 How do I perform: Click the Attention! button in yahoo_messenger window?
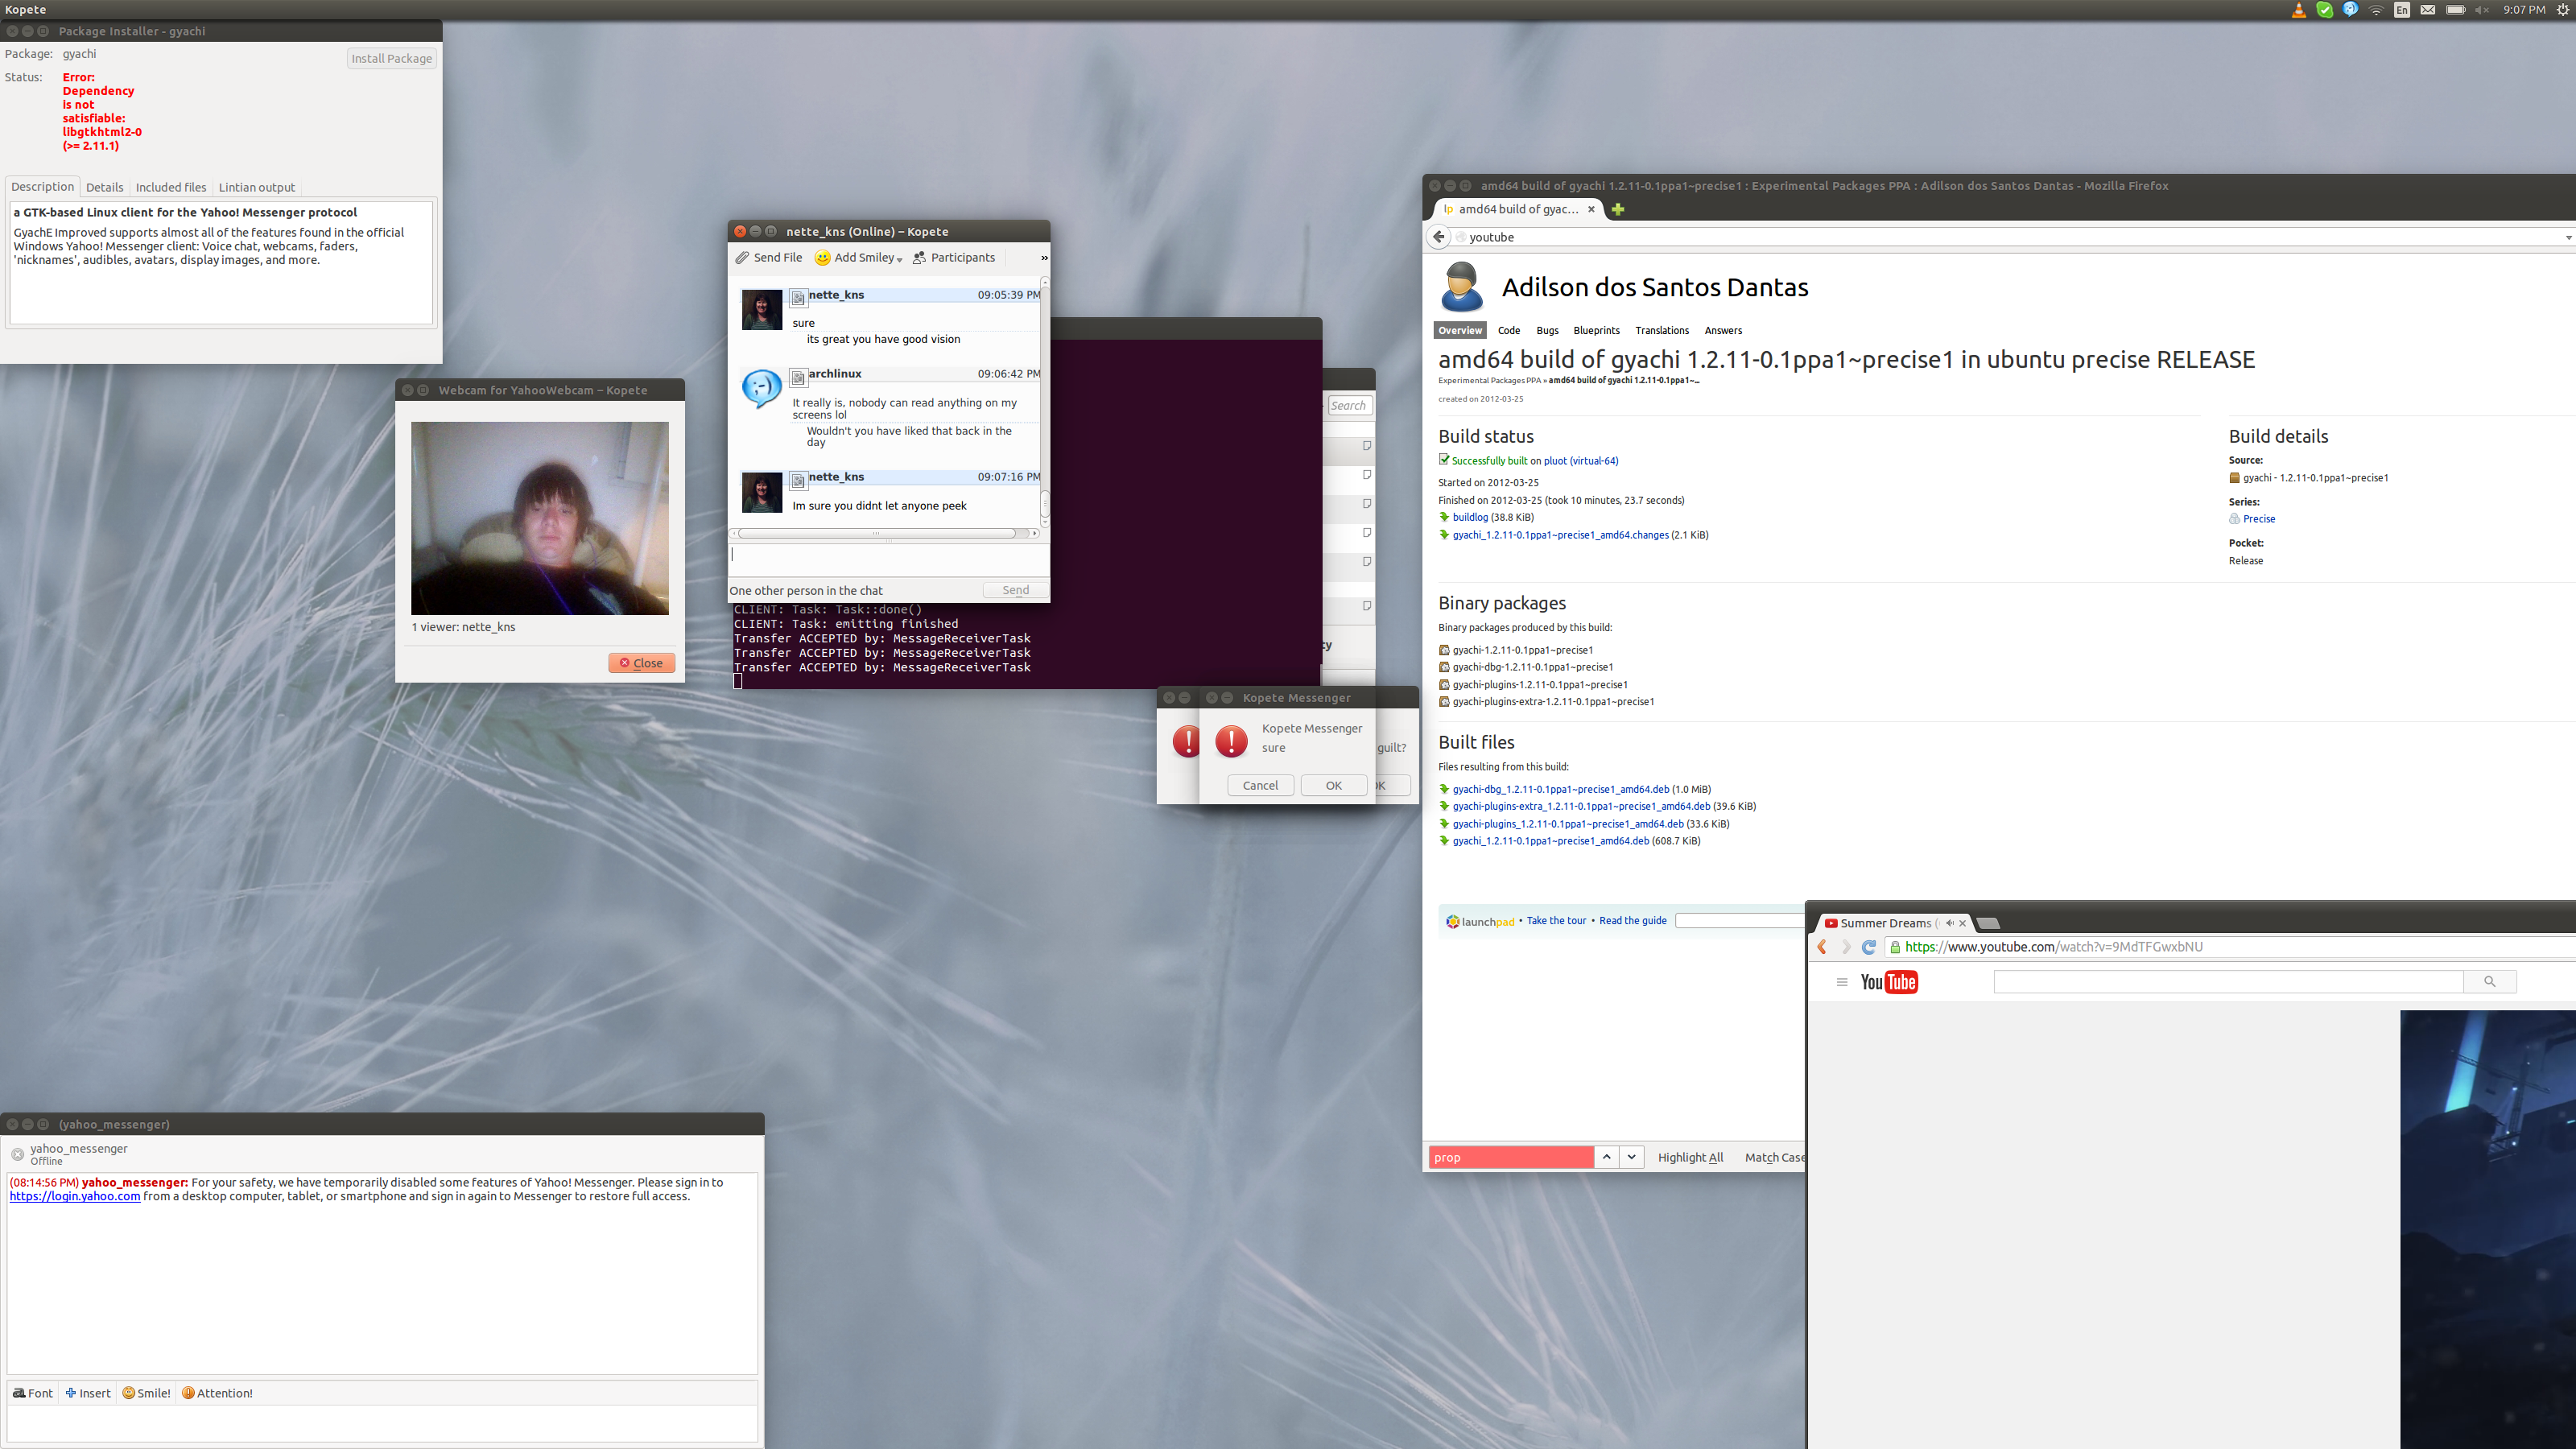217,1393
